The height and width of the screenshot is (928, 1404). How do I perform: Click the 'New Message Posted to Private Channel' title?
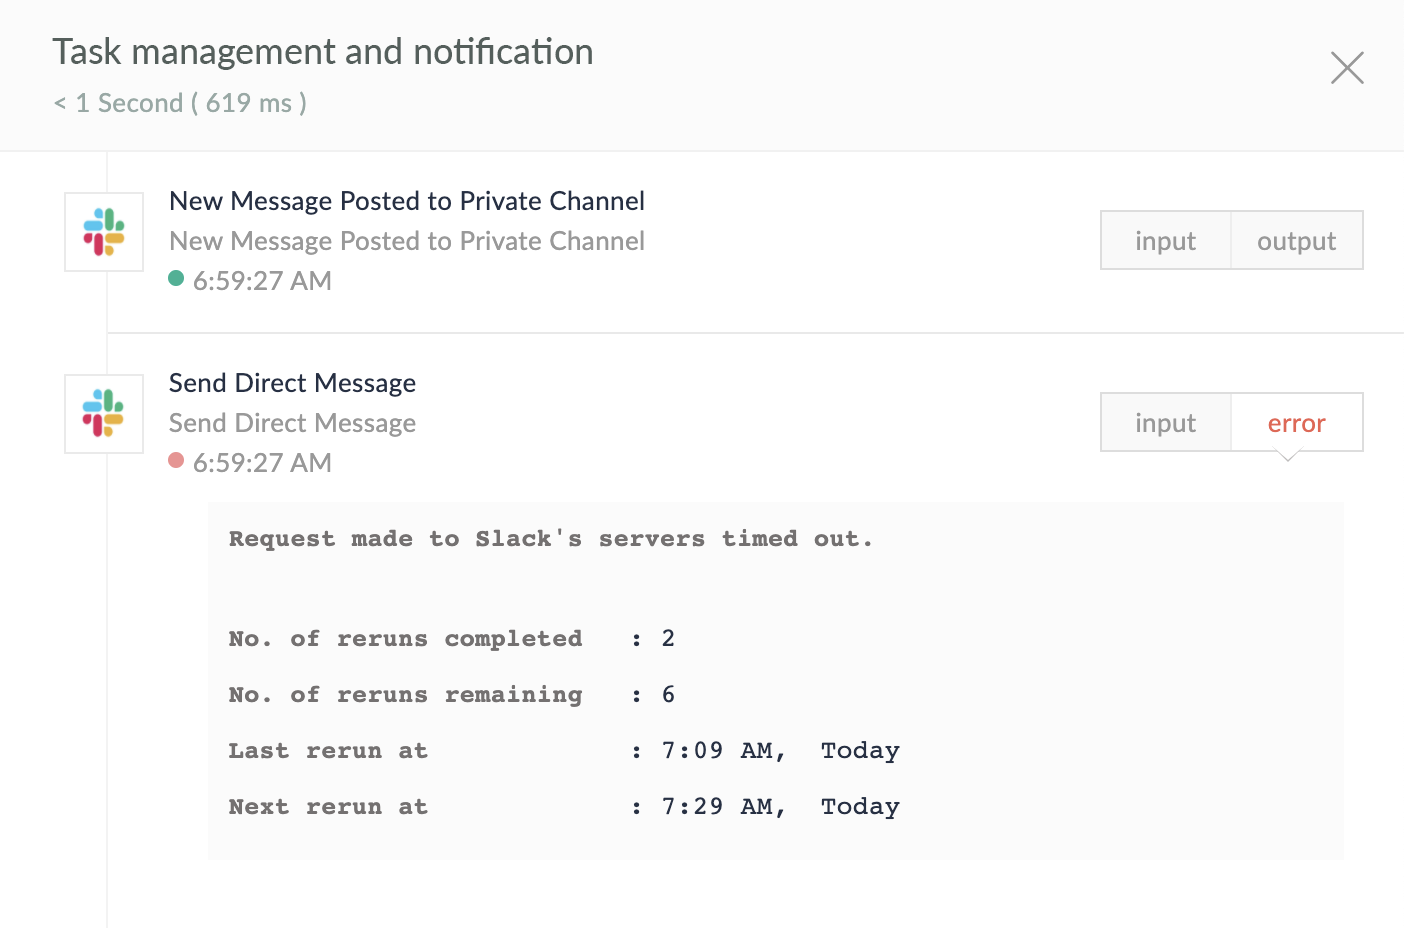pos(407,201)
